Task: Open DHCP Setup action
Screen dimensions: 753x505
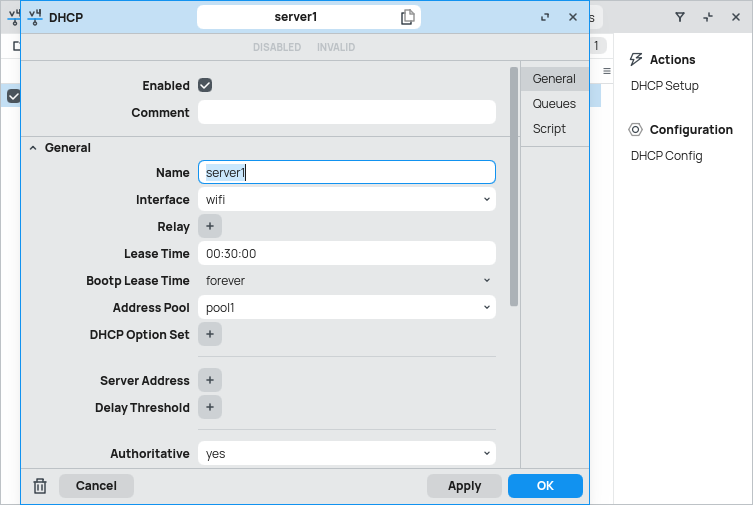Action: click(x=665, y=86)
